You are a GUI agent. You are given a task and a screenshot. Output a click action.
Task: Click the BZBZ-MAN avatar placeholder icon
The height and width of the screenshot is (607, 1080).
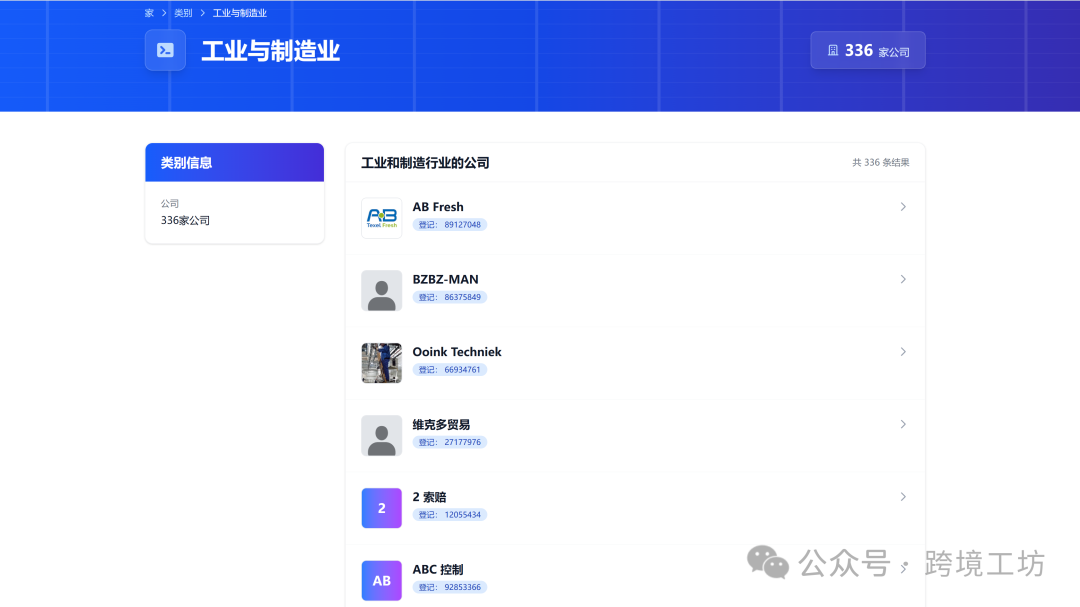pos(381,290)
